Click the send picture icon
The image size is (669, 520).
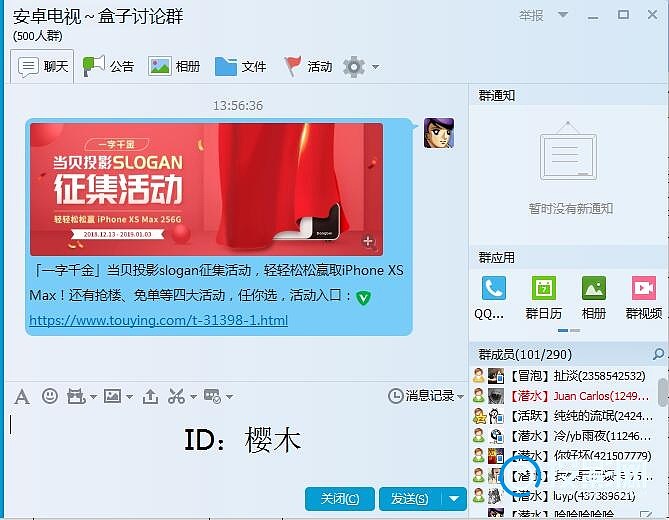click(112, 396)
